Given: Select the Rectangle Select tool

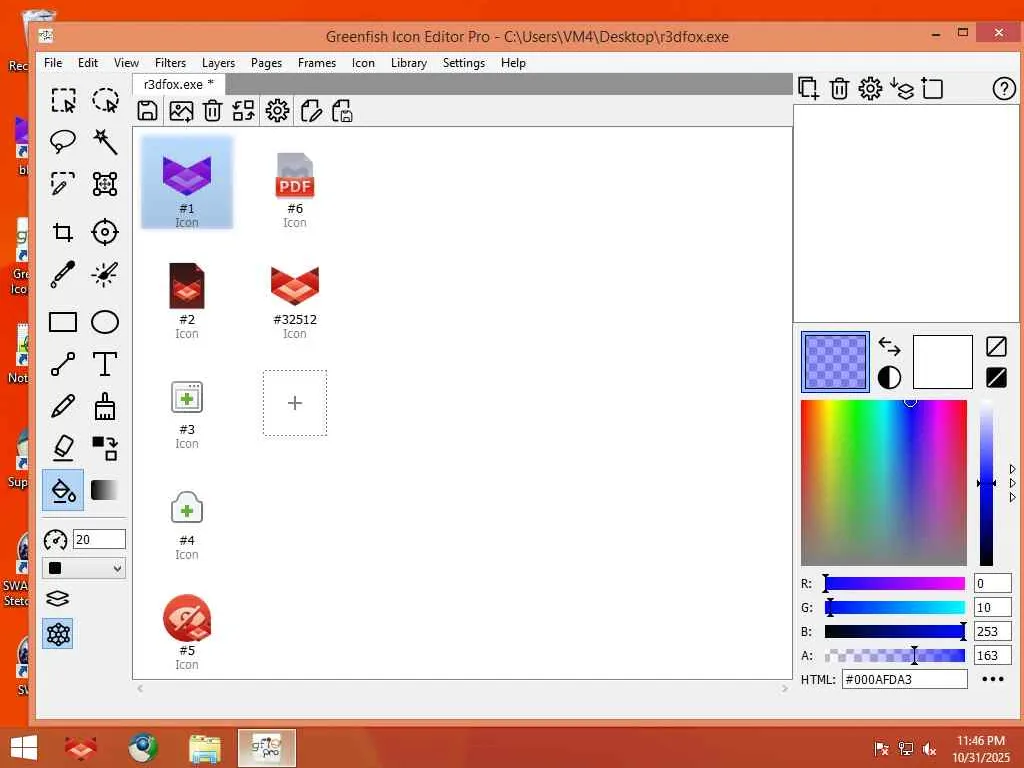Looking at the screenshot, I should click(63, 101).
